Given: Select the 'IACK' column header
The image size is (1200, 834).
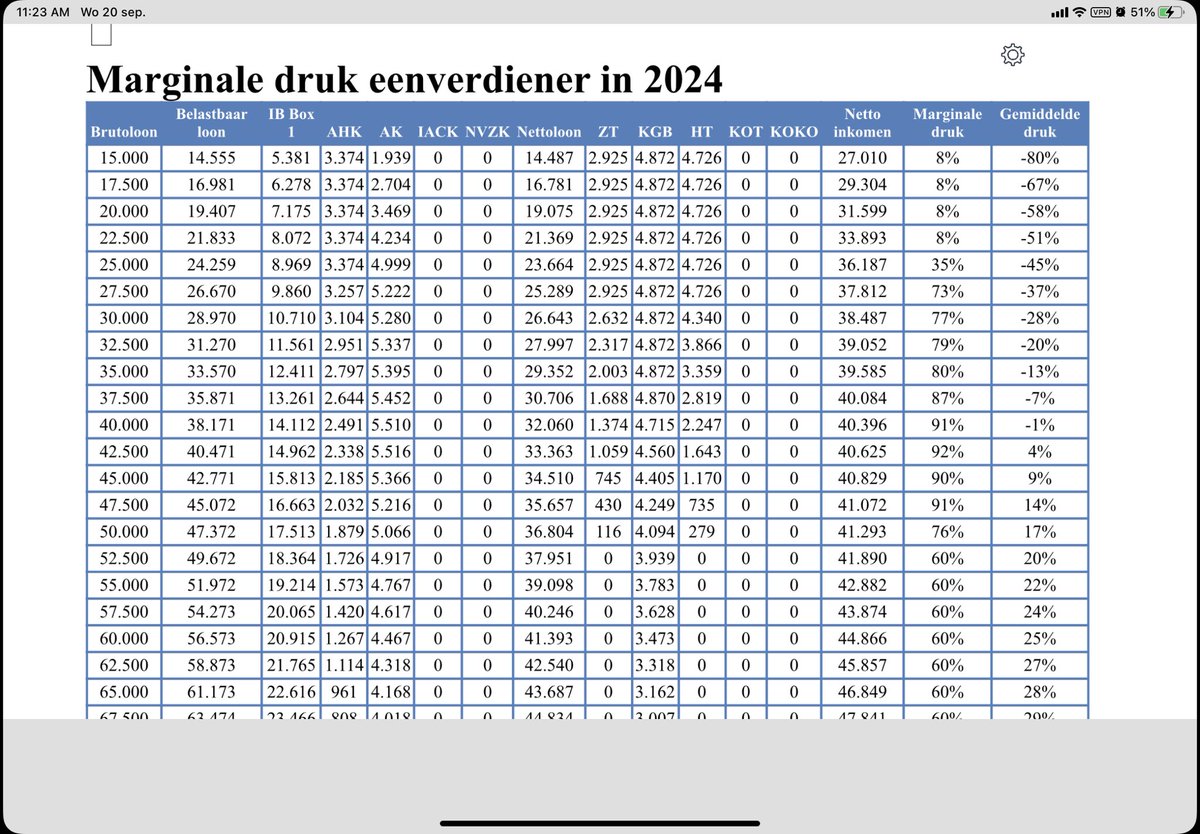Looking at the screenshot, I should [x=437, y=131].
